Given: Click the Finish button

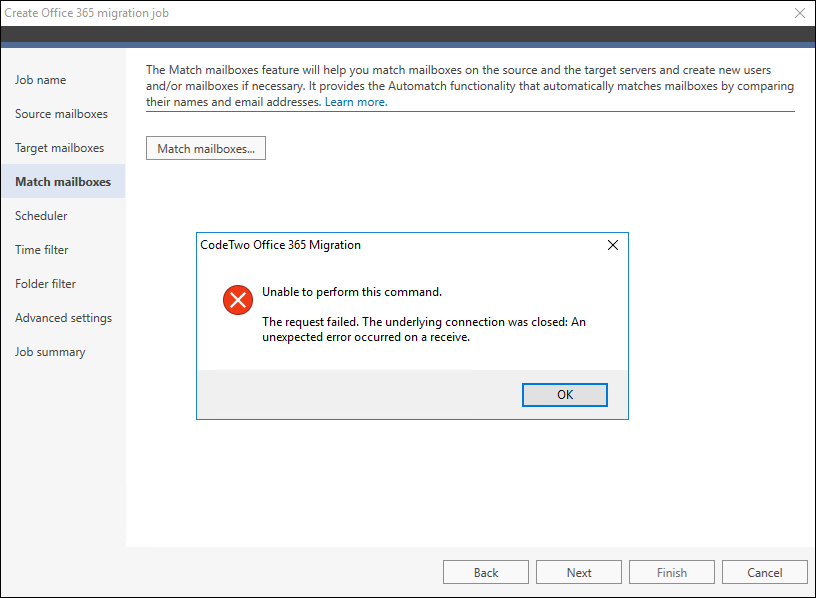Looking at the screenshot, I should pyautogui.click(x=671, y=572).
